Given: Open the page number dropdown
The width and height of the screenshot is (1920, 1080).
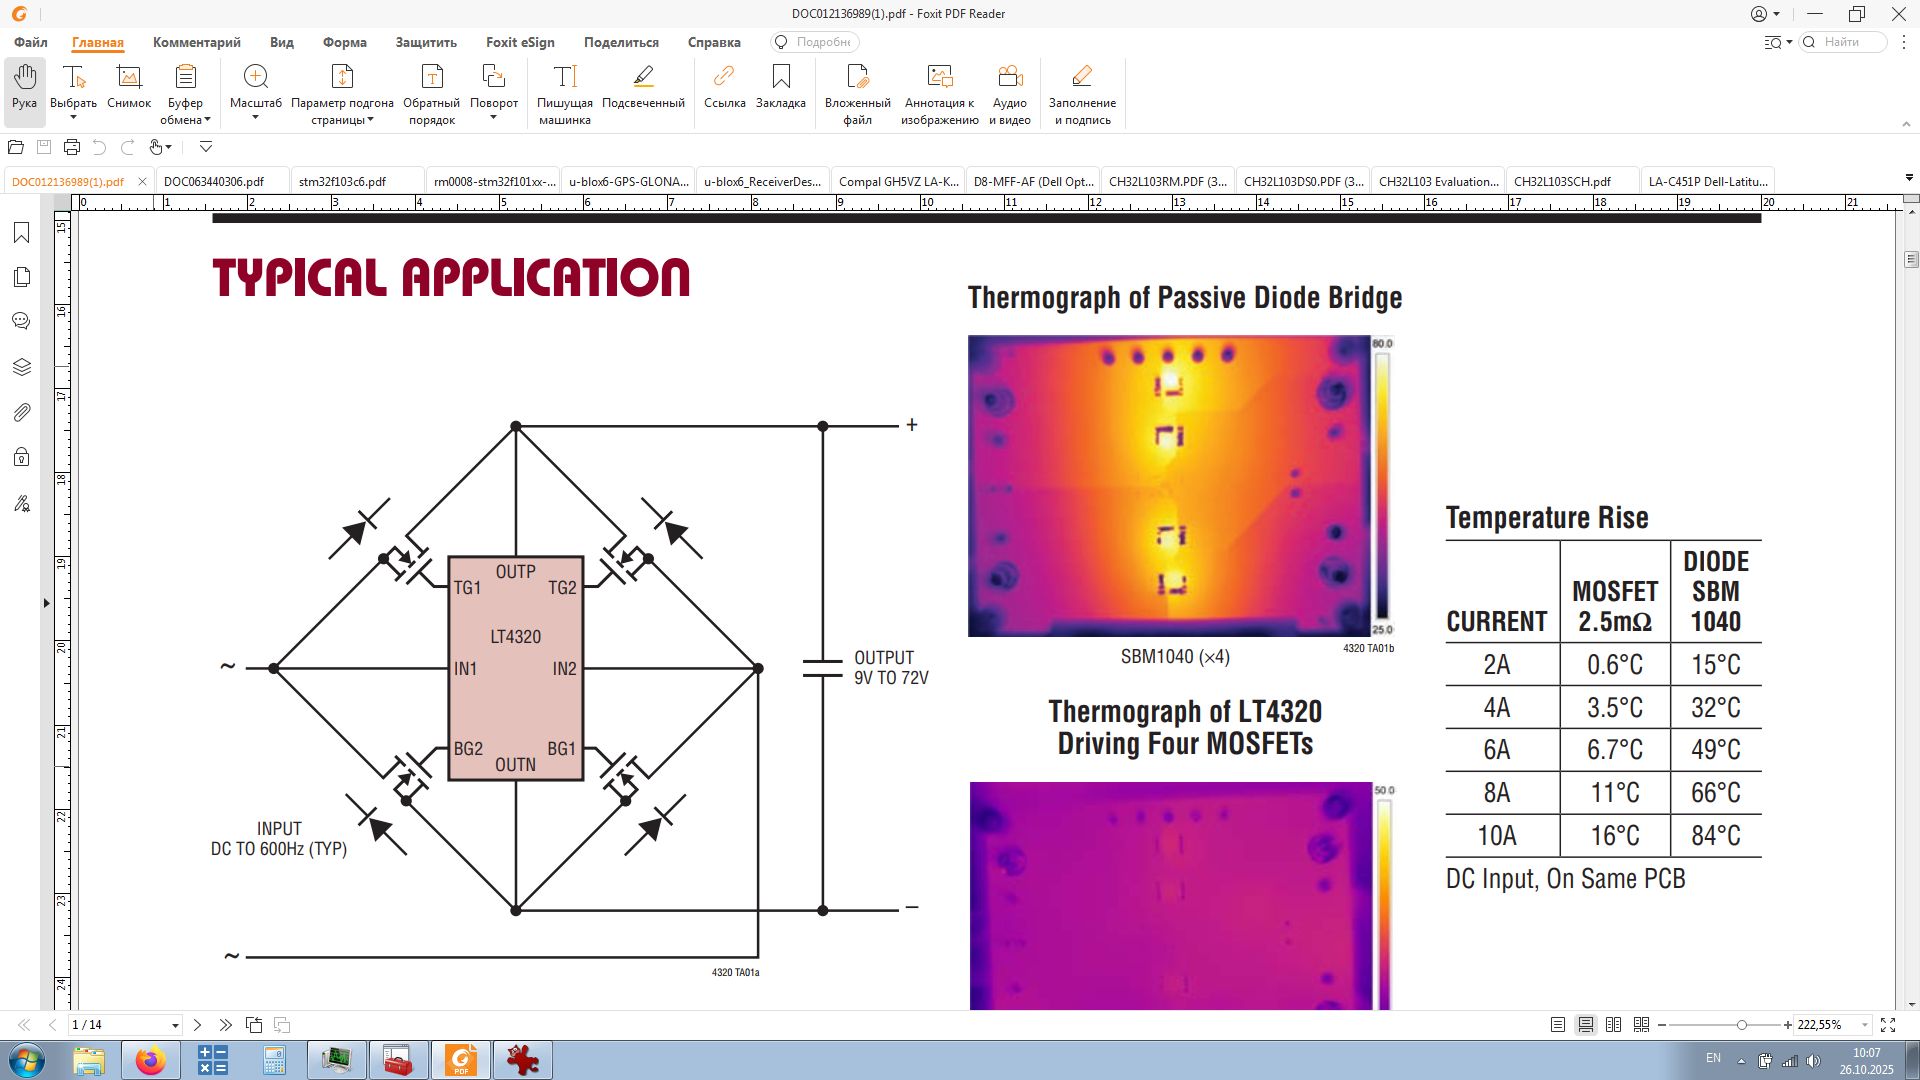Looking at the screenshot, I should [x=175, y=1025].
